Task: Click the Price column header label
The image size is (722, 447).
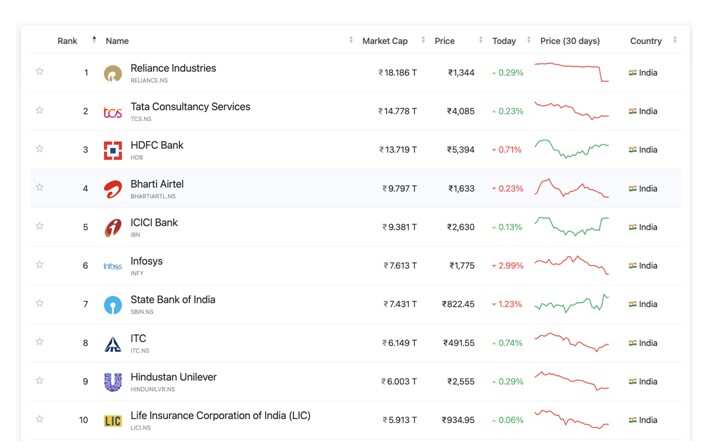Action: click(444, 41)
